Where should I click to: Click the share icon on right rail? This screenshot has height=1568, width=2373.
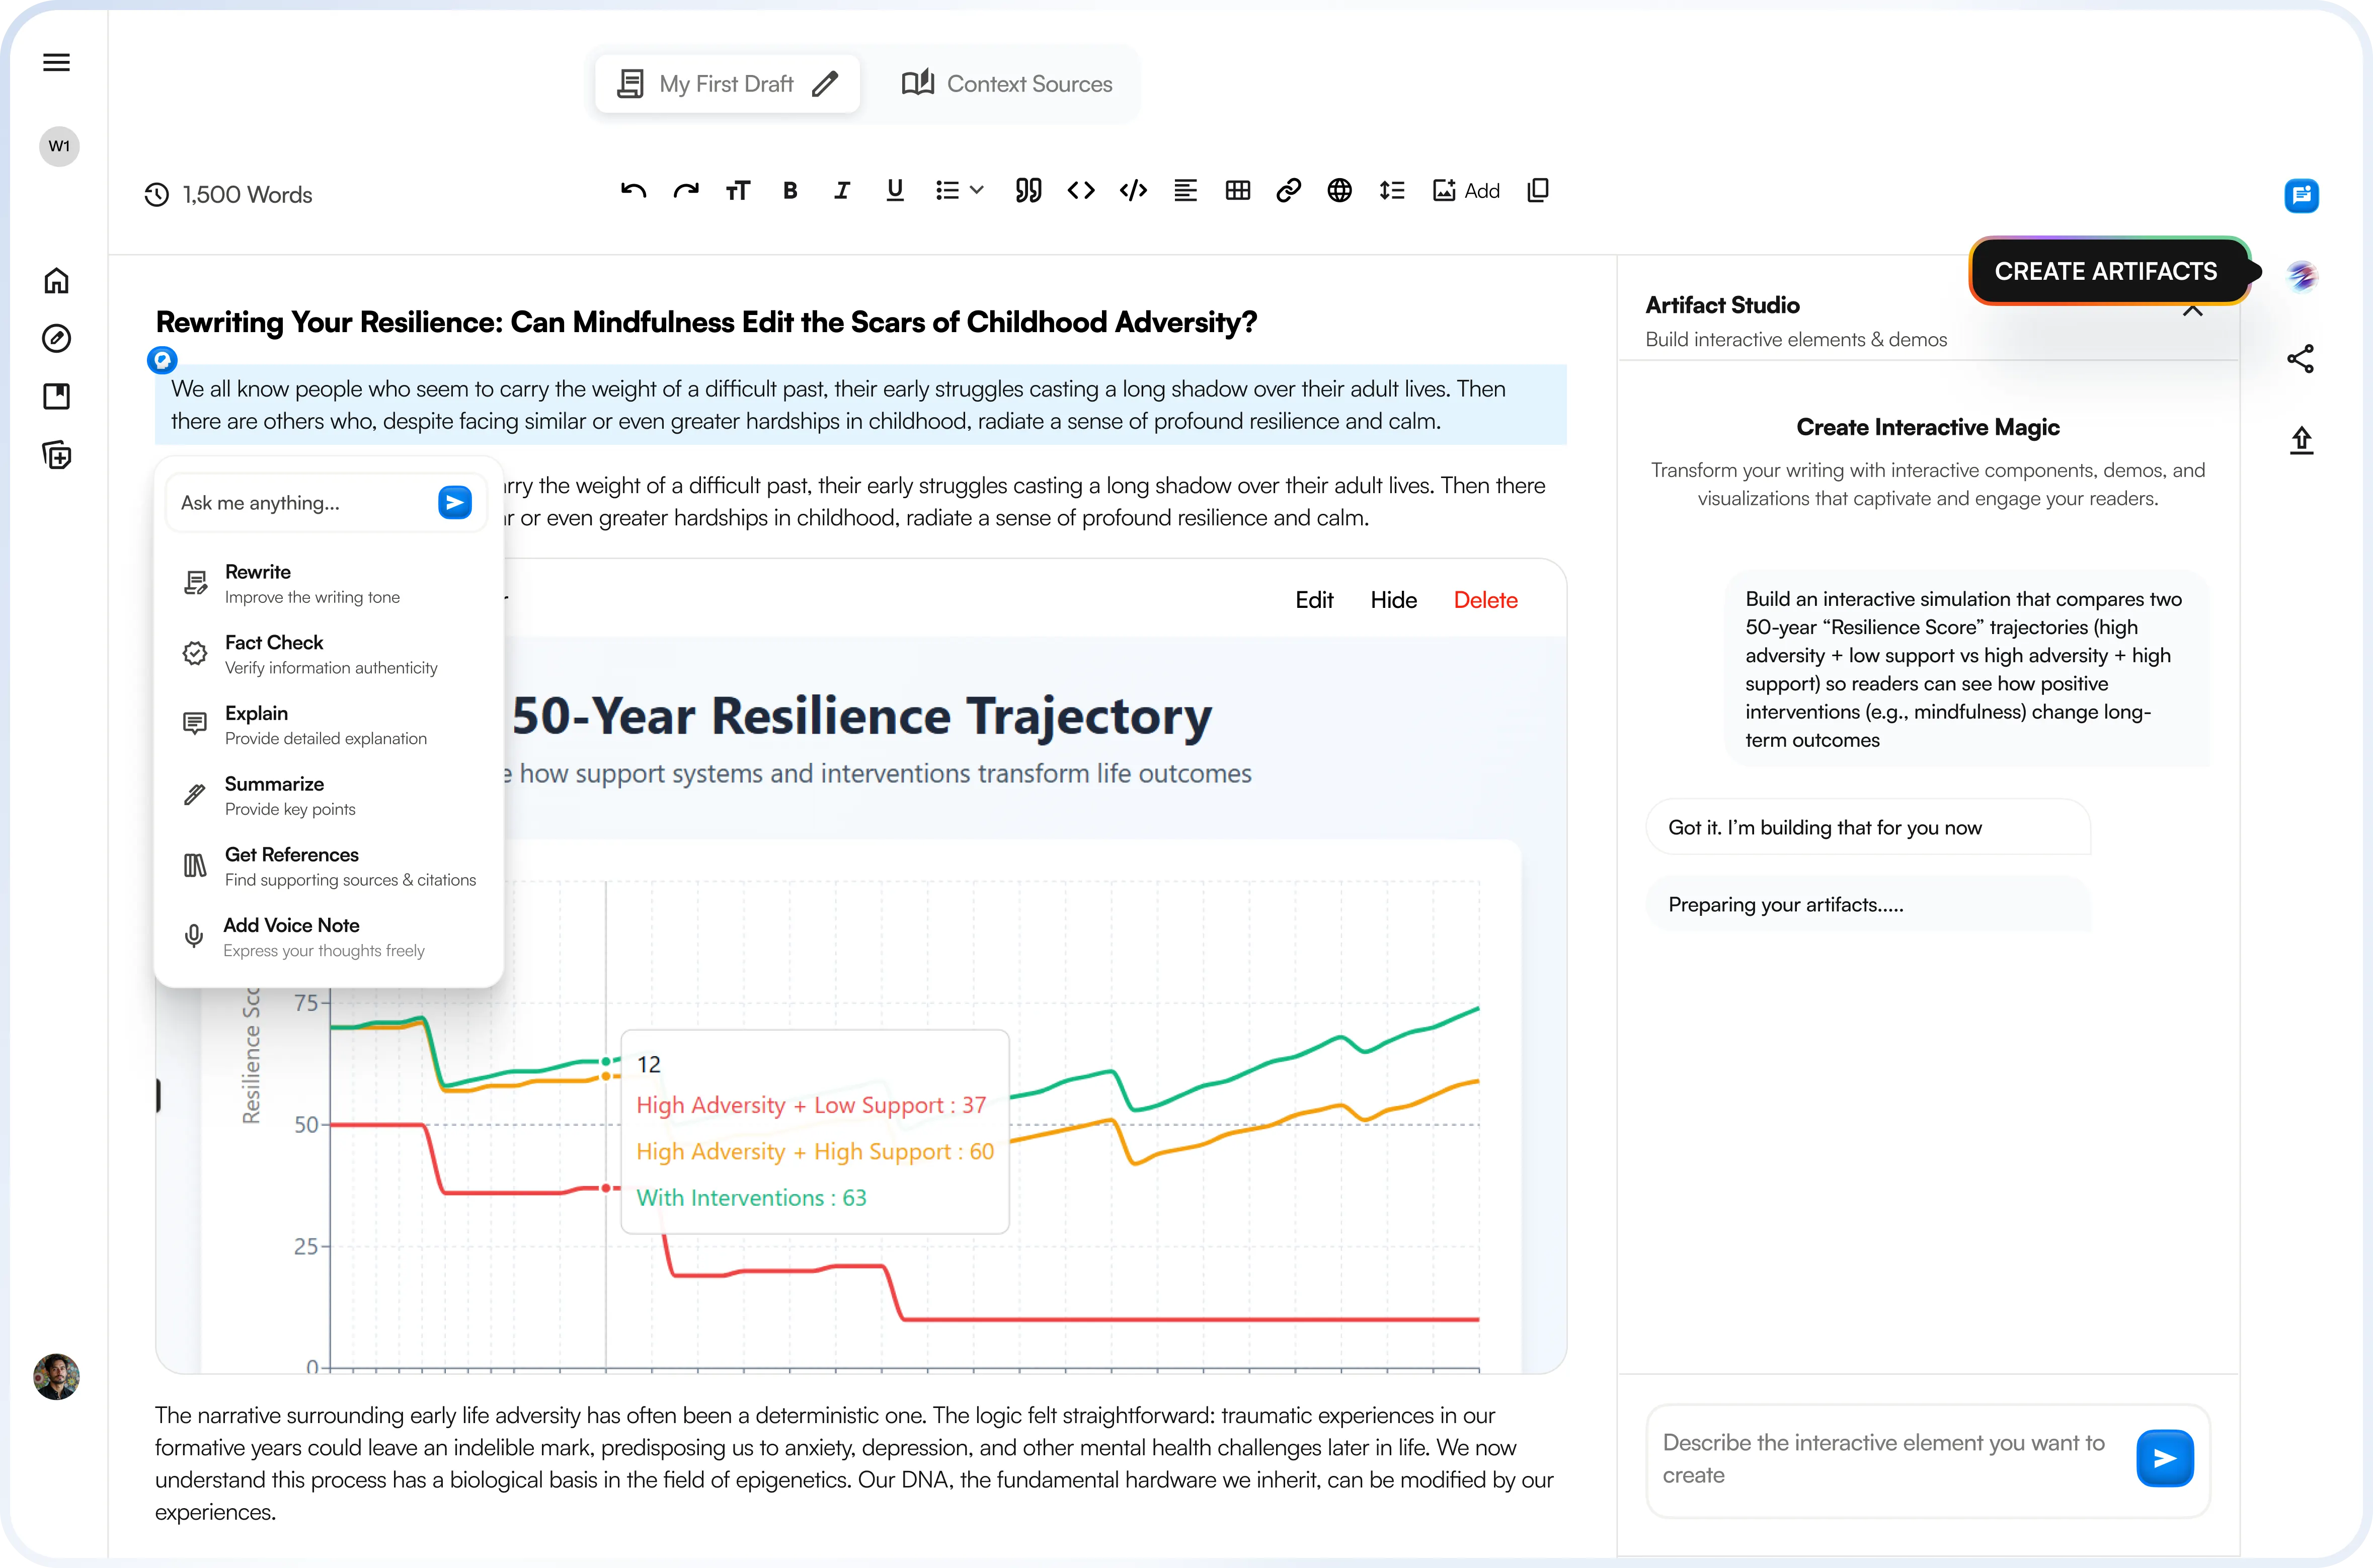(x=2301, y=359)
